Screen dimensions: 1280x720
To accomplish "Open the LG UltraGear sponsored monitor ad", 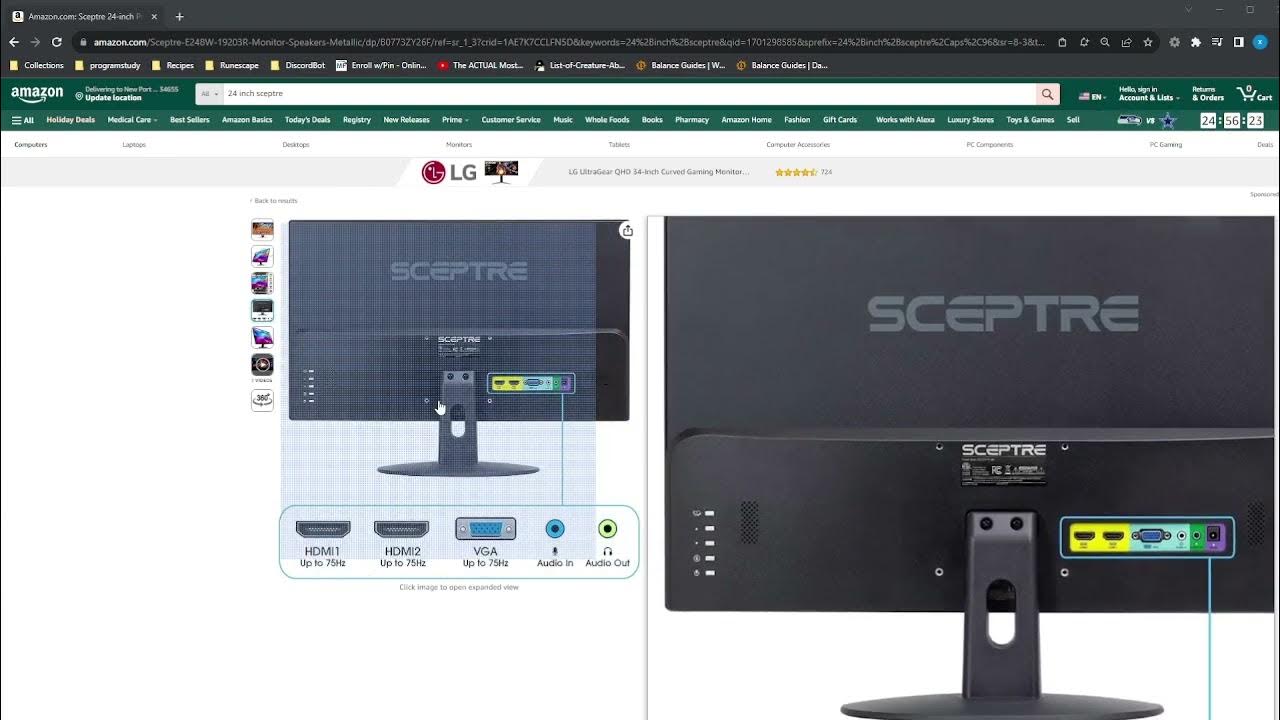I will pos(658,172).
